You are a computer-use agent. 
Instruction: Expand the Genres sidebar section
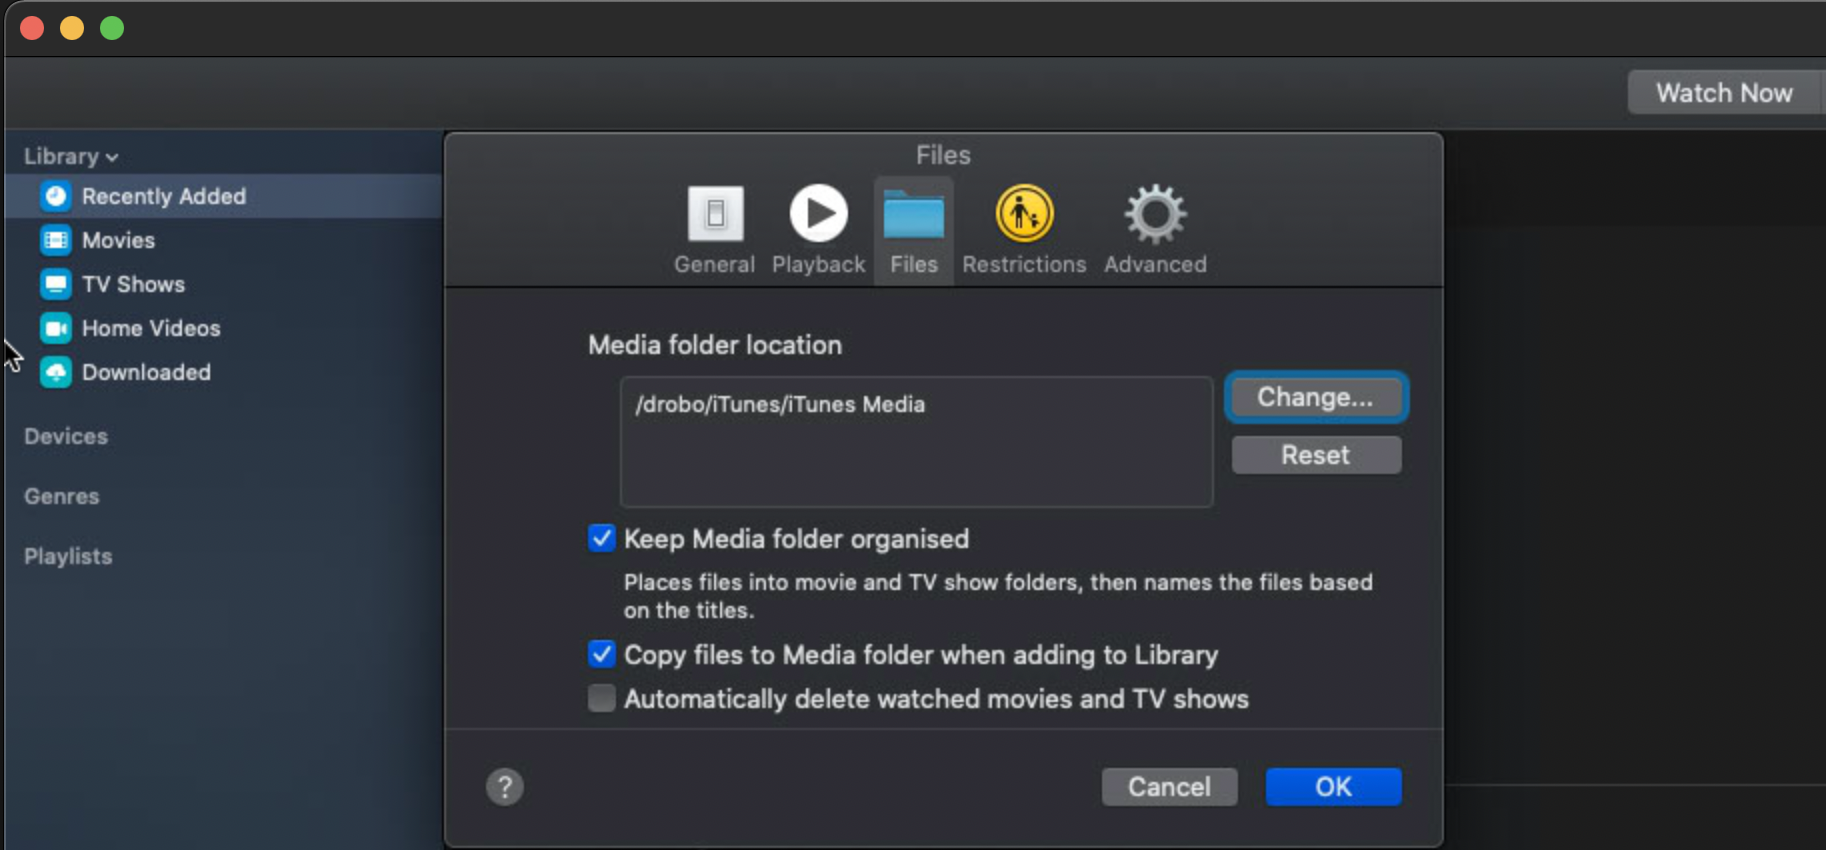point(62,496)
